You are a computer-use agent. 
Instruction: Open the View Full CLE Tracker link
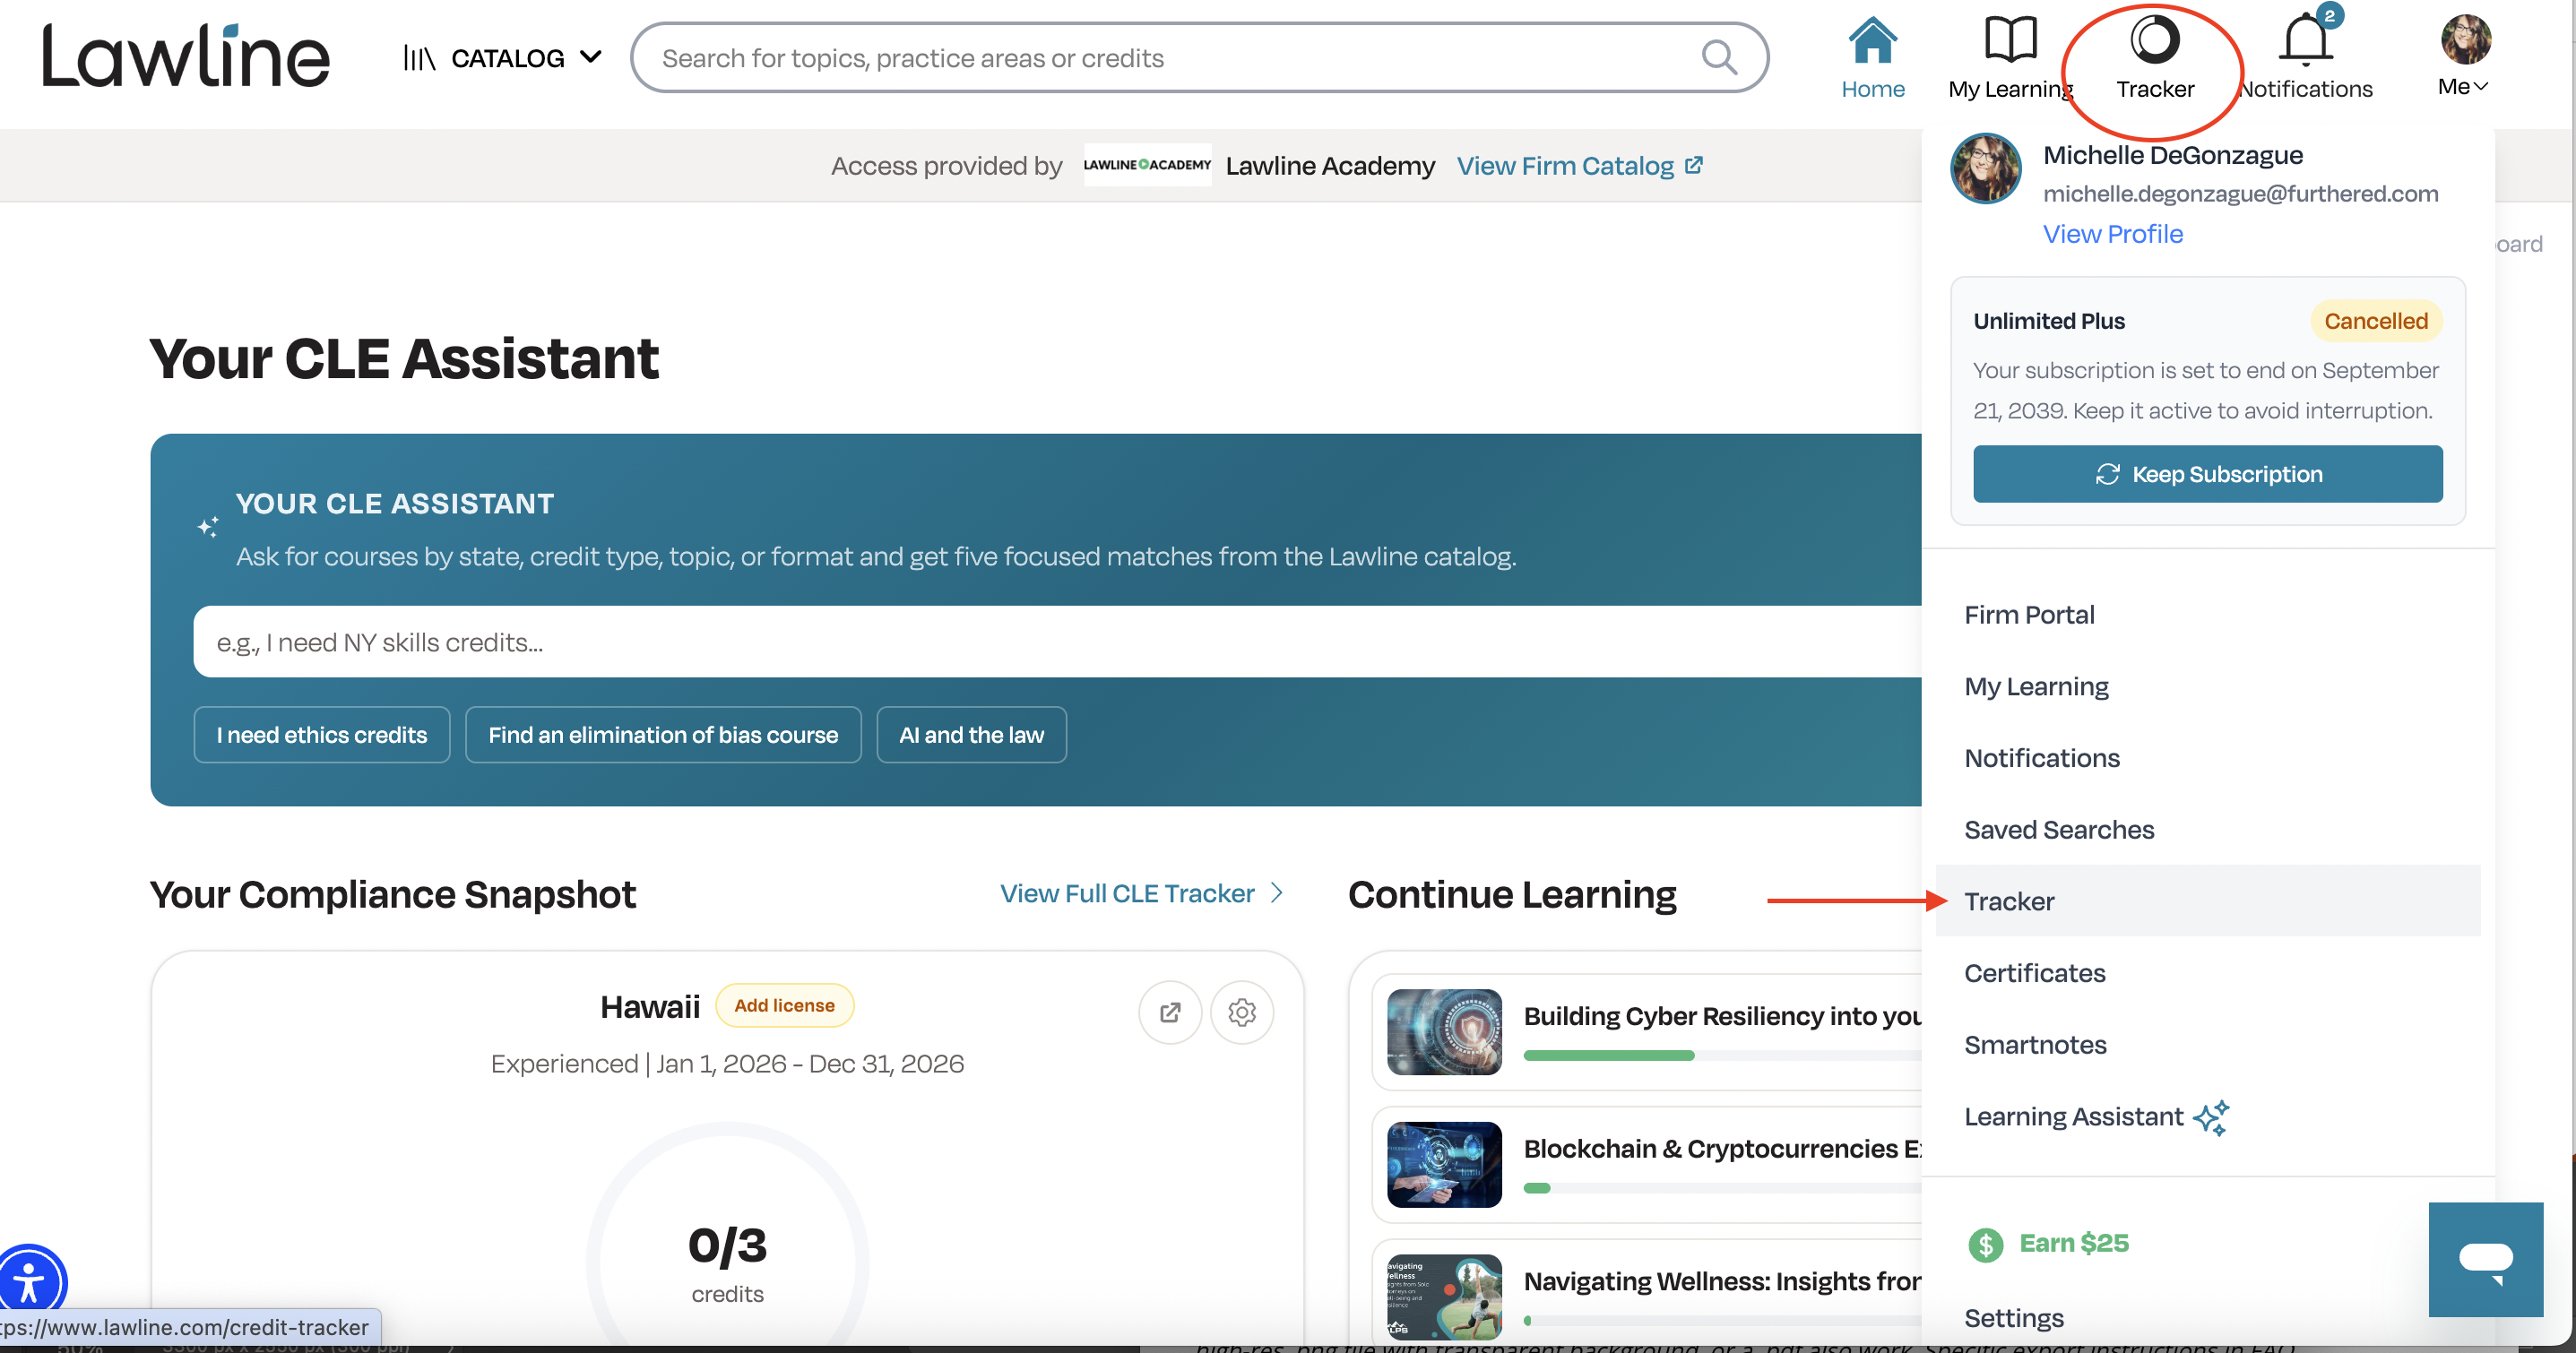(1142, 893)
